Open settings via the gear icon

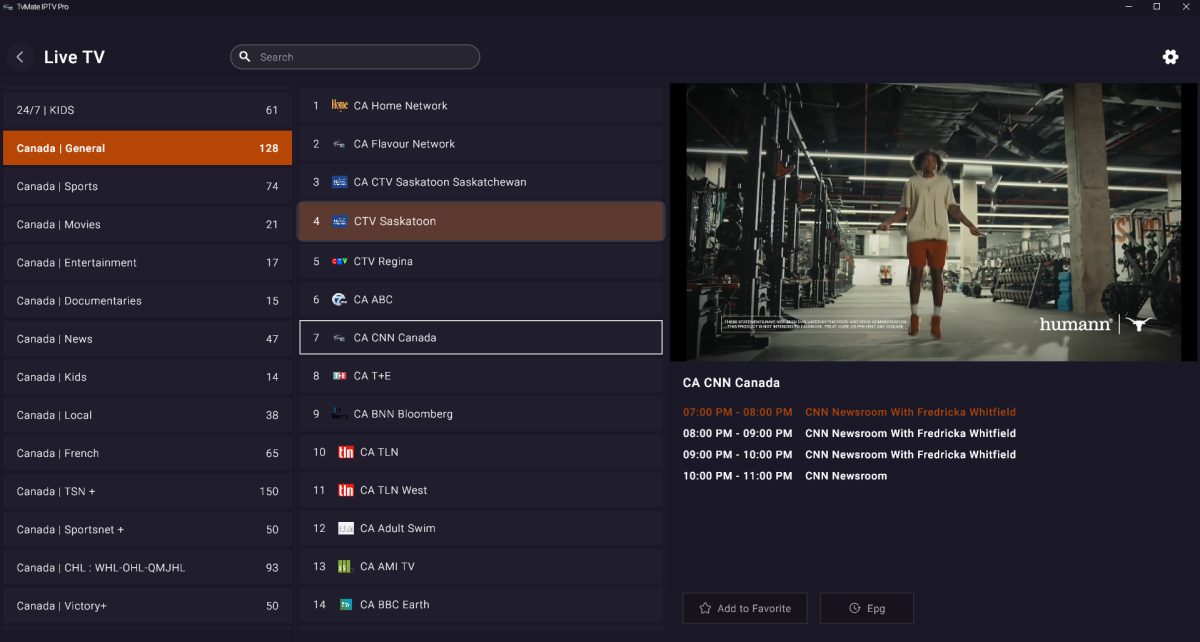(1170, 57)
